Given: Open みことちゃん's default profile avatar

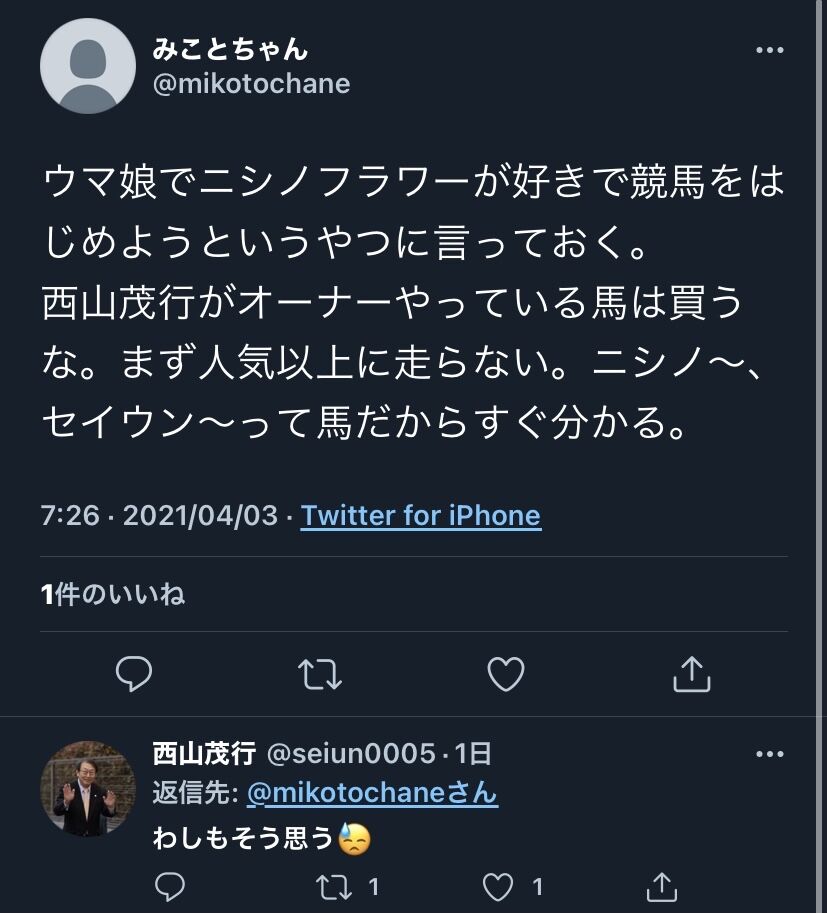Looking at the screenshot, I should (87, 66).
